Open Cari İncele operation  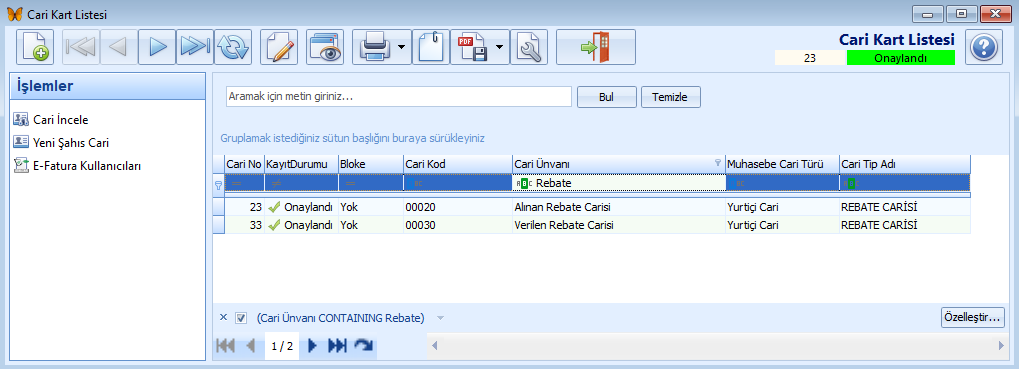click(60, 120)
